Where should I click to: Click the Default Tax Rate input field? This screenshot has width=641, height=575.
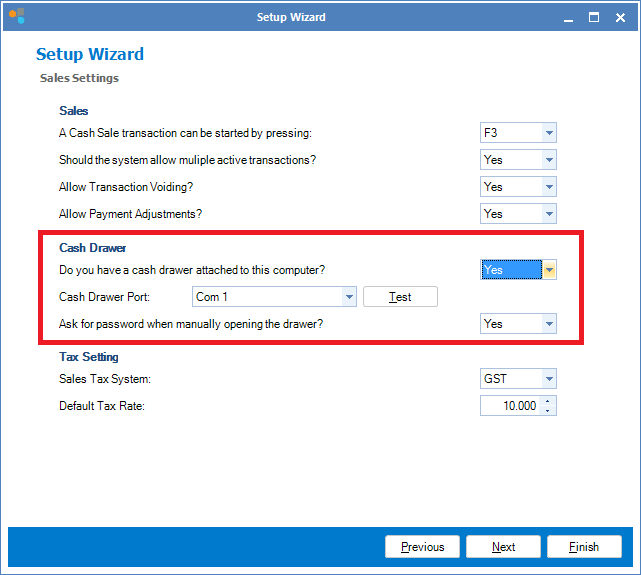coord(510,406)
